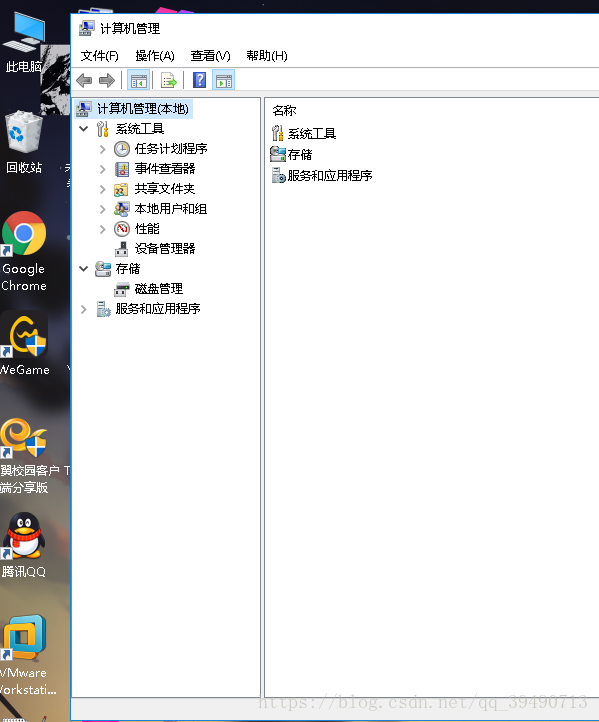Screen dimensions: 599x722
Task: Expand the 服务和应用程序 node
Action: click(x=84, y=309)
